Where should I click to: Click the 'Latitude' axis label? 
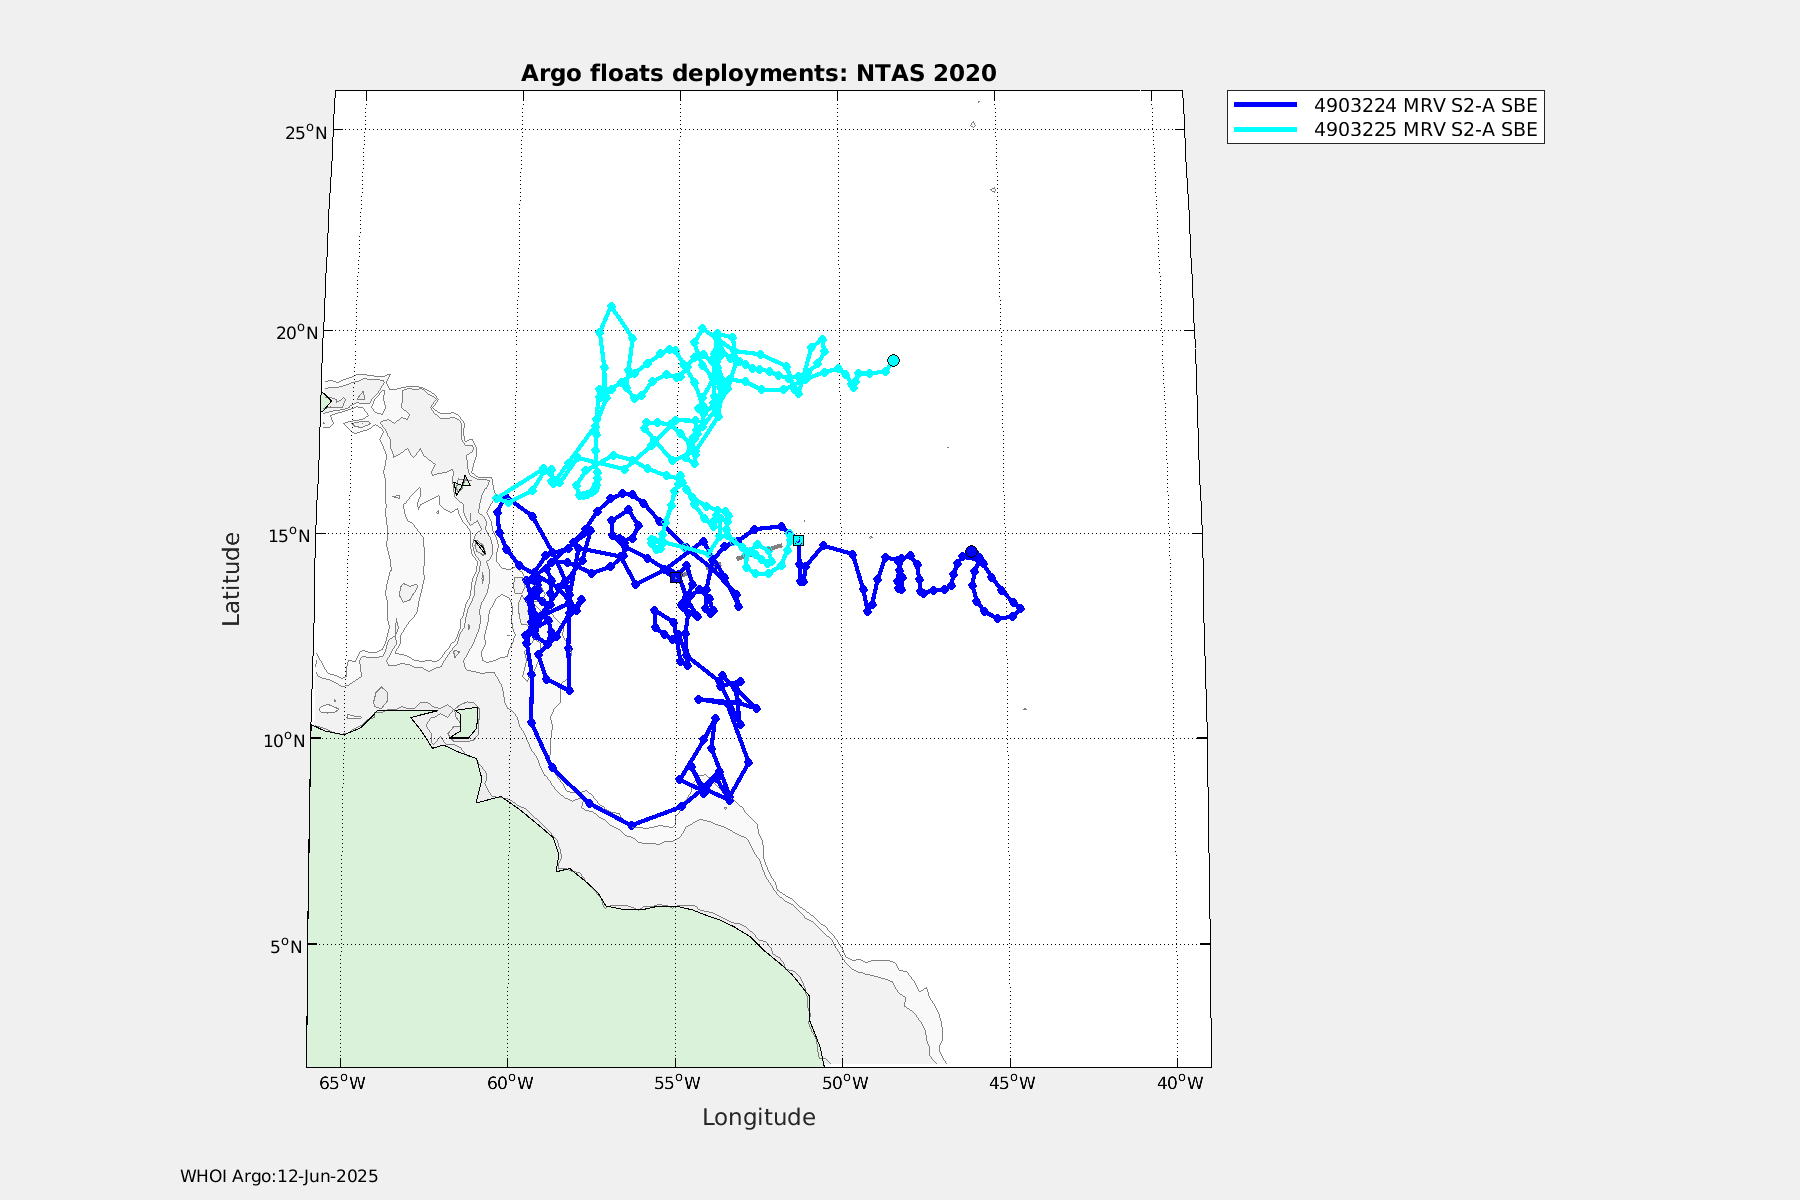coord(231,579)
